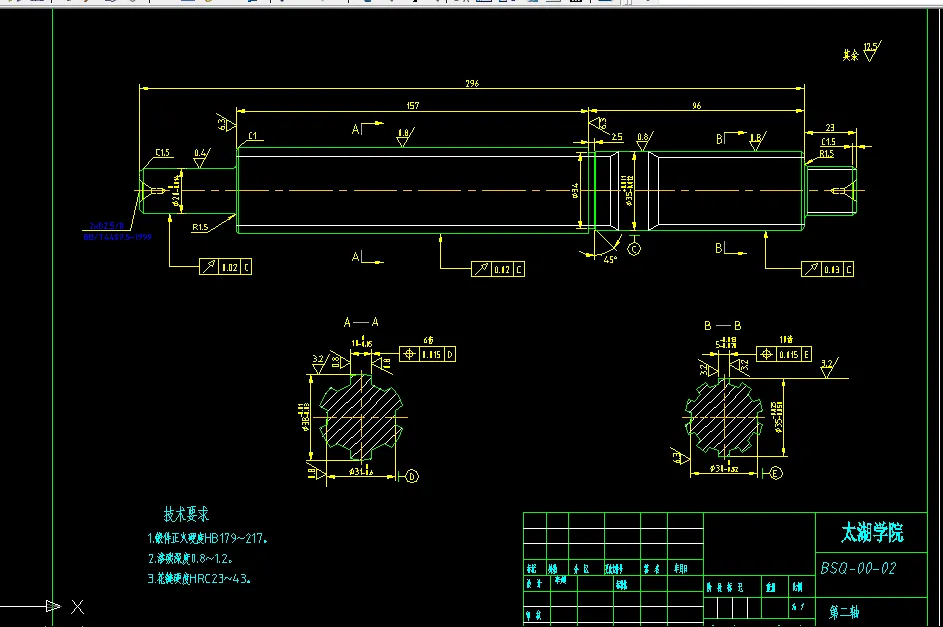
Task: Click the 2.5 dimension text near groove
Action: (x=617, y=137)
